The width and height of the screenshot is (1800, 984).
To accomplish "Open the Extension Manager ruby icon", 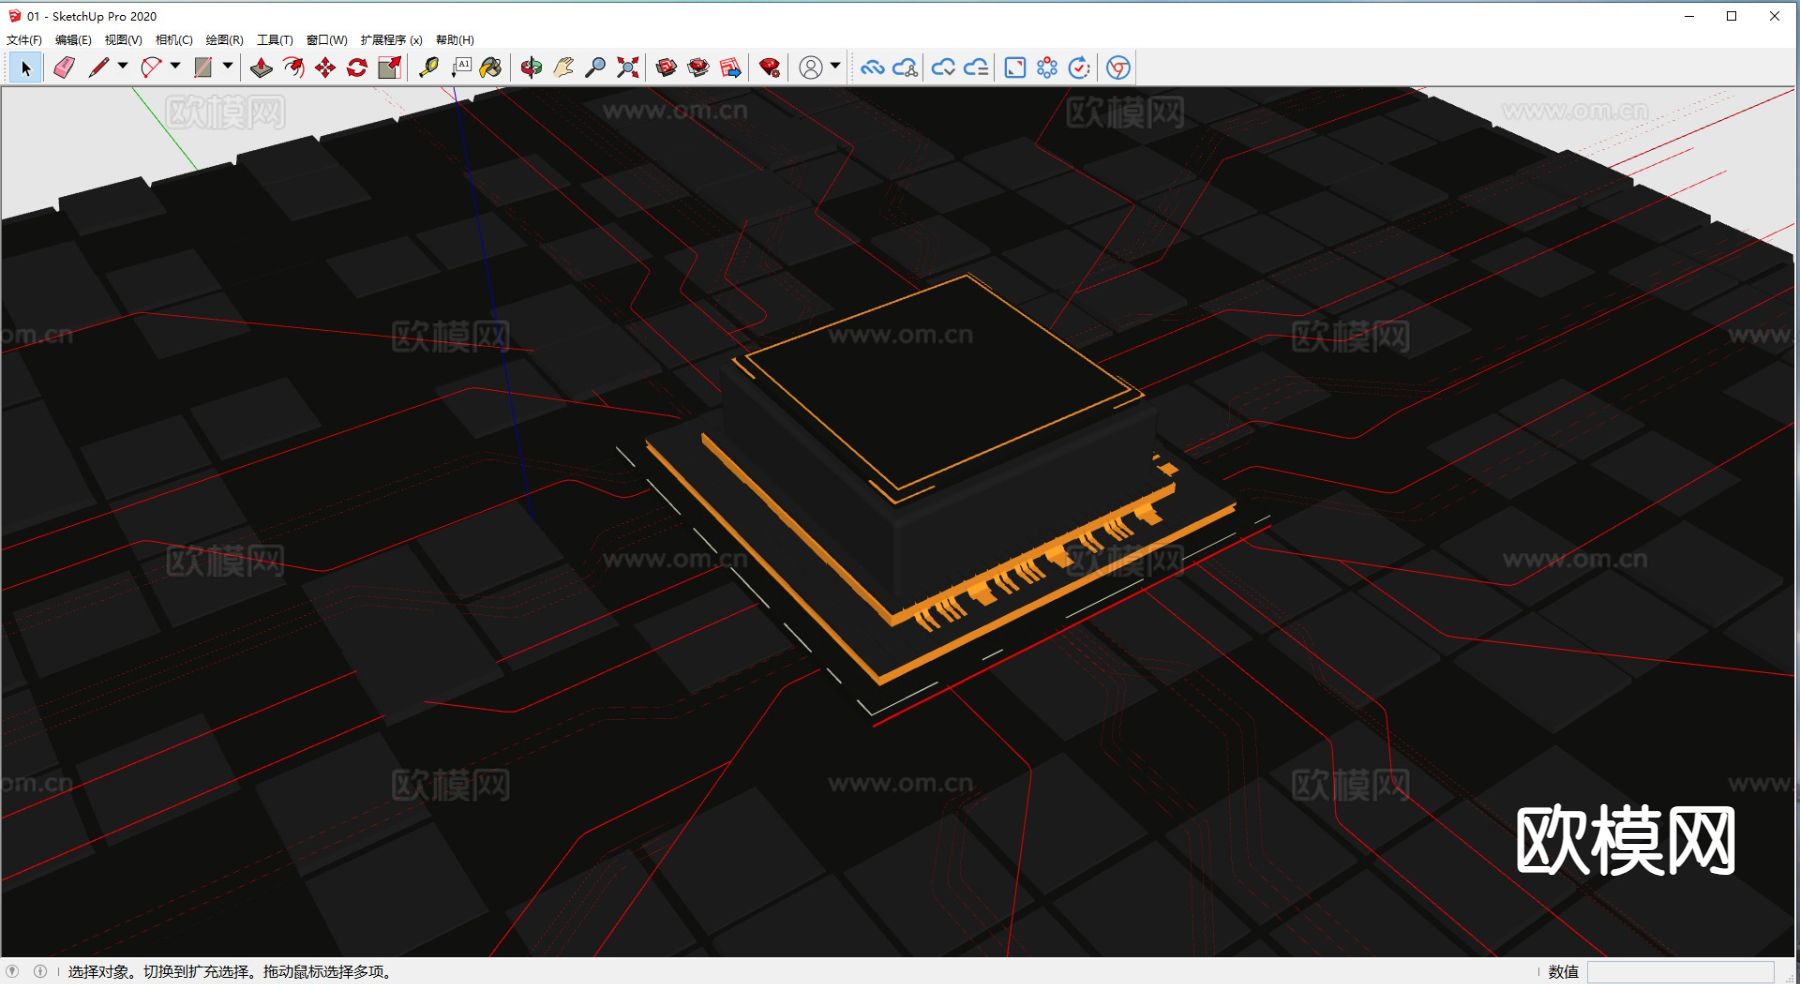I will 769,67.
